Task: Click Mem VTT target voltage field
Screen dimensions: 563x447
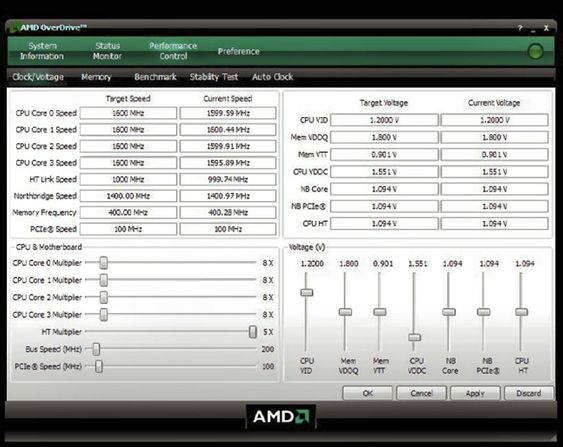Action: (384, 154)
